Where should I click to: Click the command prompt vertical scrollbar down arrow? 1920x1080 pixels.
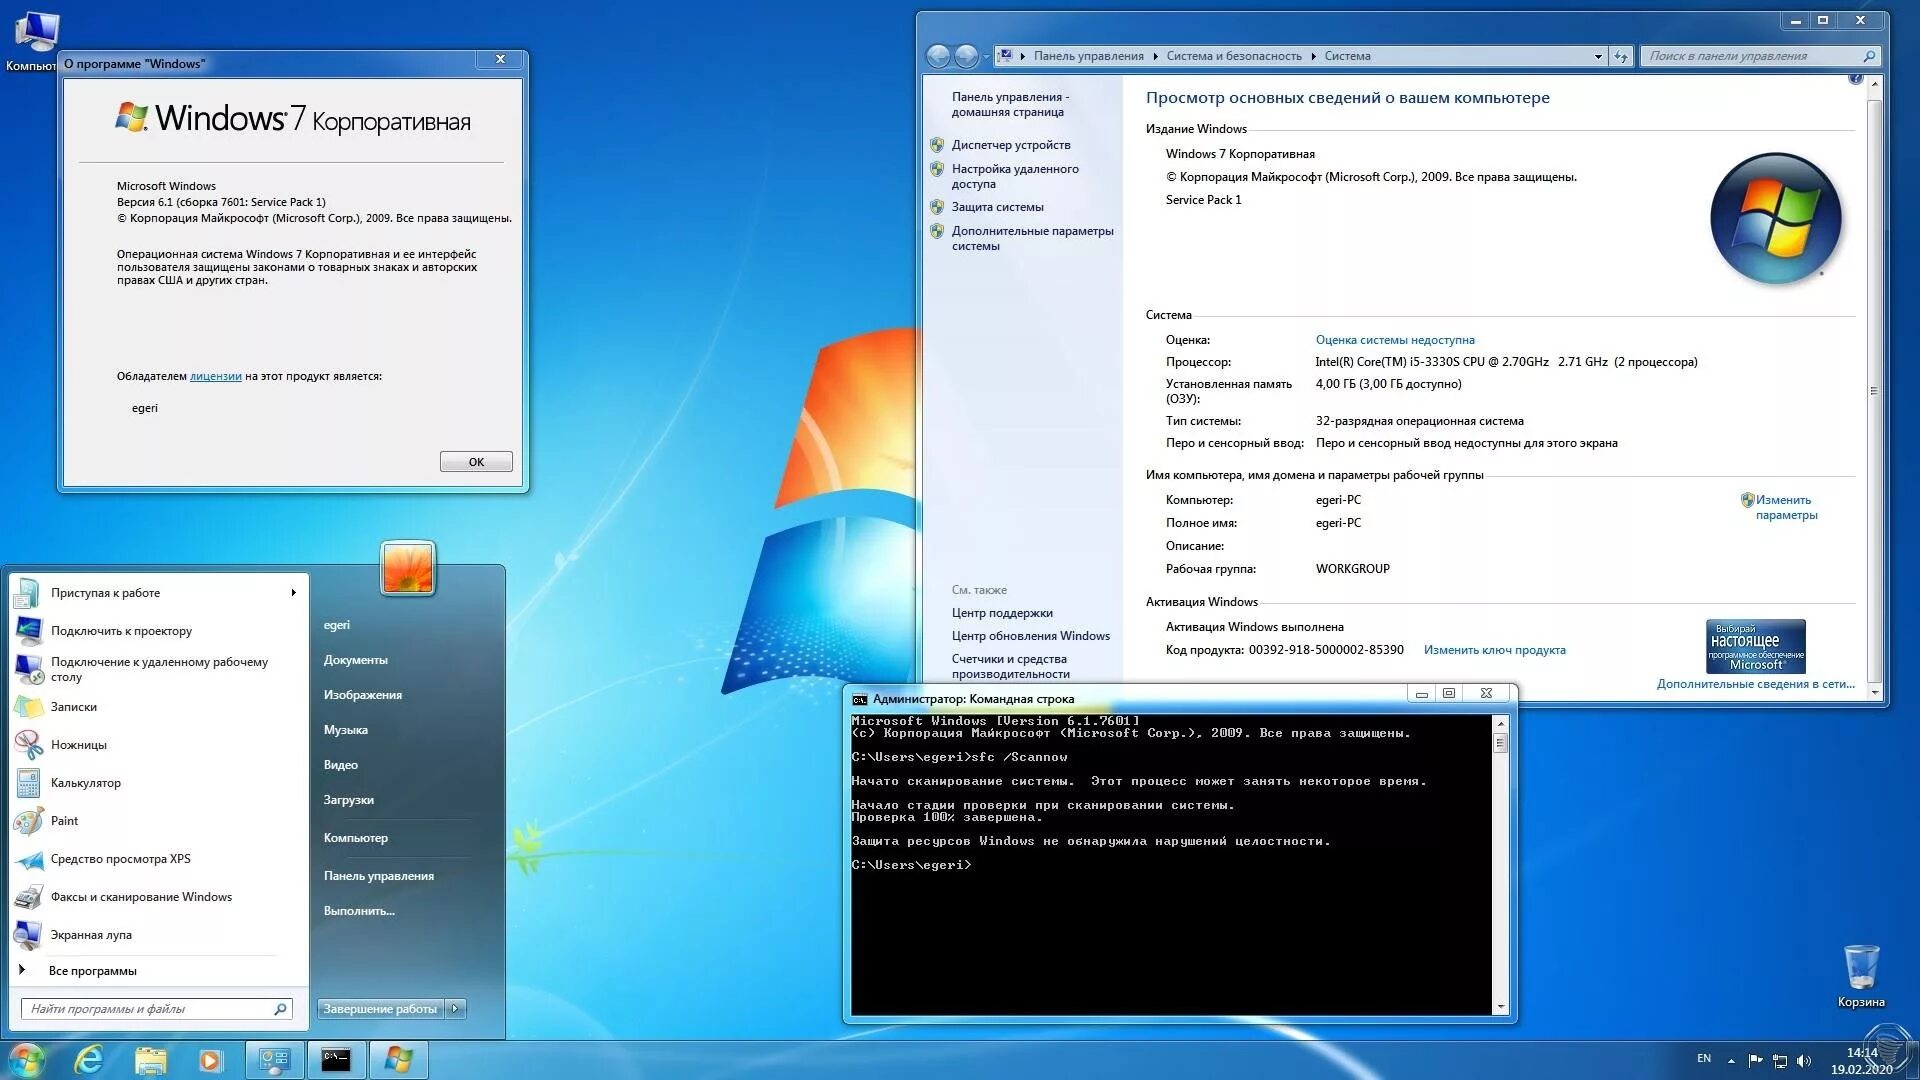(x=1500, y=1007)
